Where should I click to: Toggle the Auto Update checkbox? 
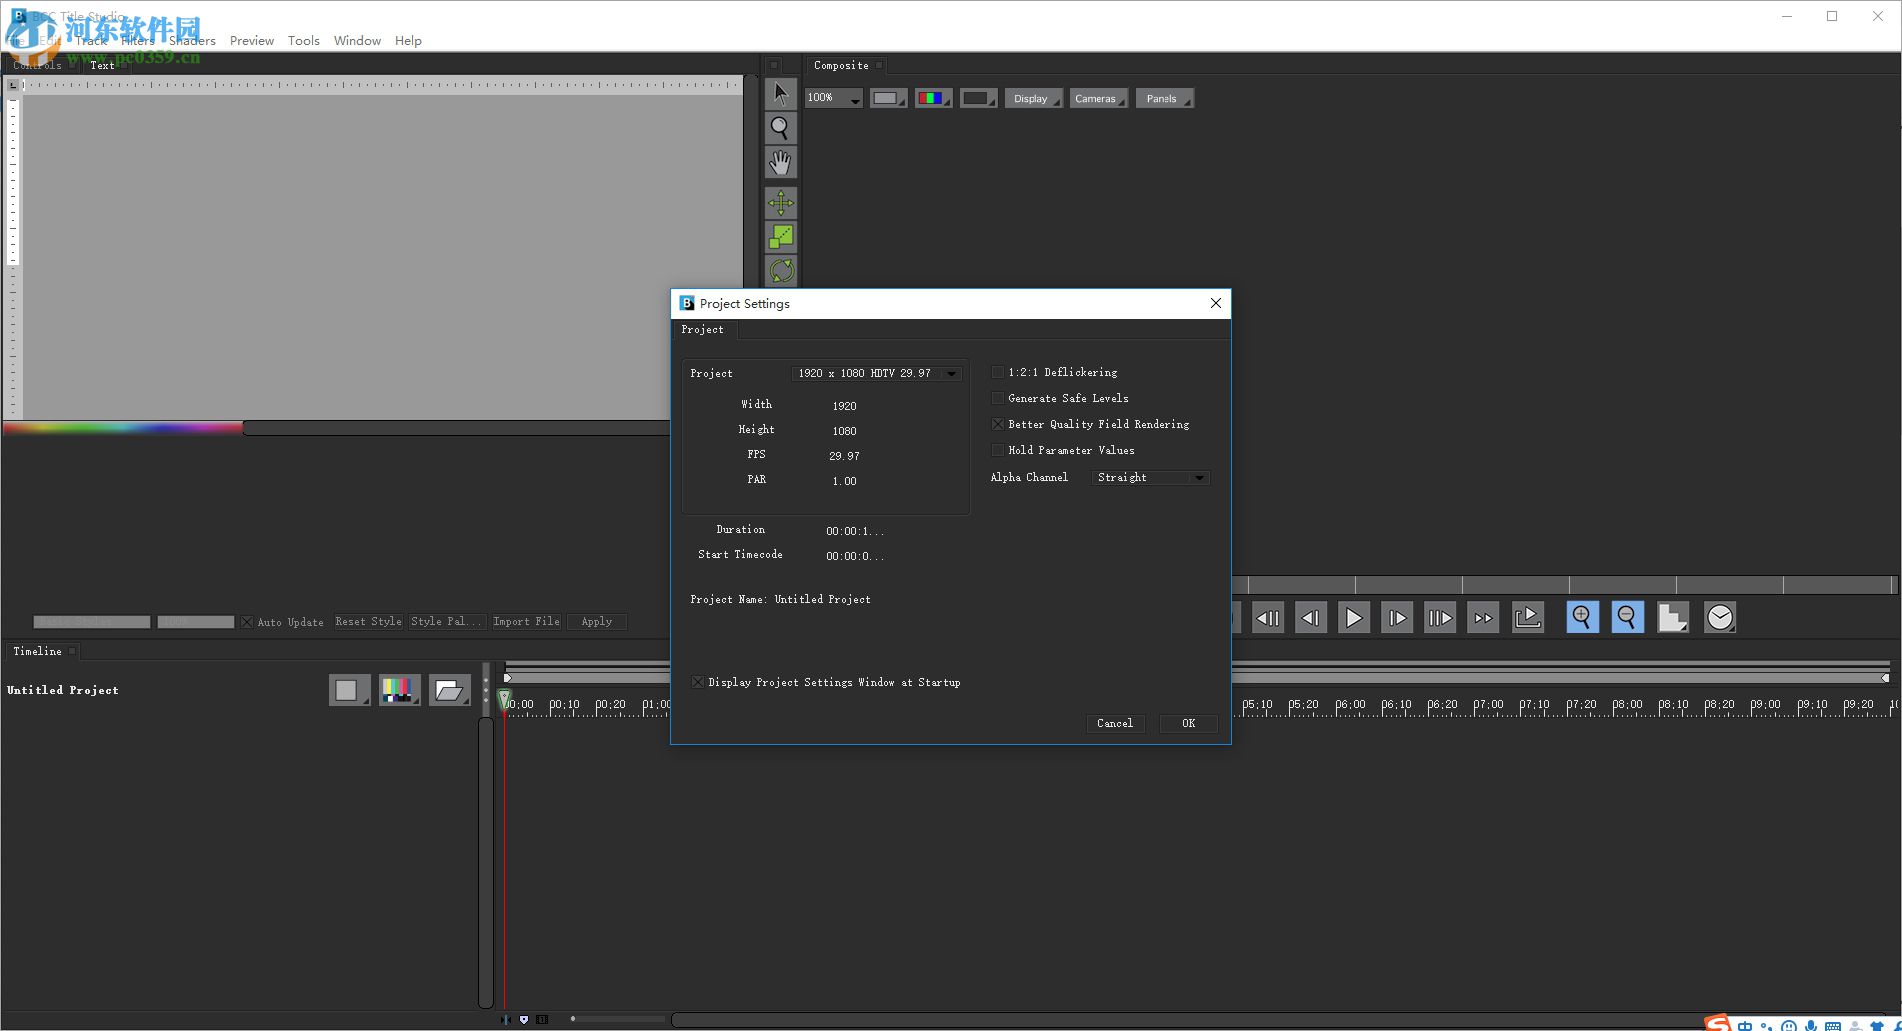[x=247, y=622]
